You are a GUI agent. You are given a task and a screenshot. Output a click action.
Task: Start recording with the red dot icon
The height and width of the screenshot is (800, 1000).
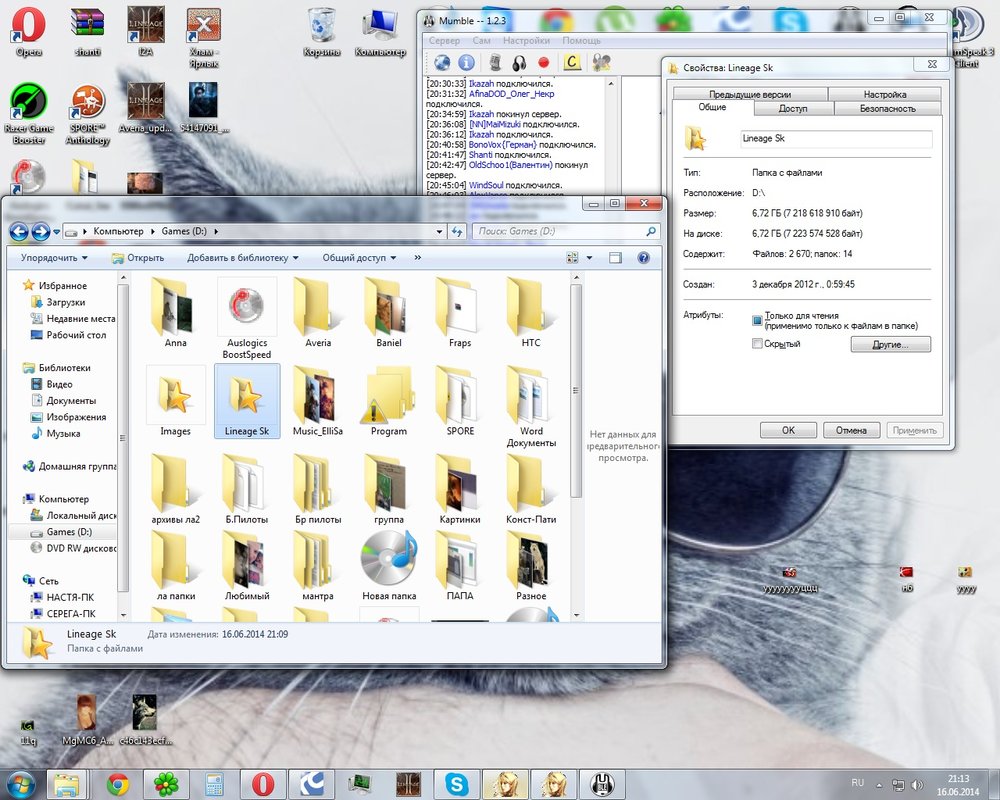[x=544, y=62]
